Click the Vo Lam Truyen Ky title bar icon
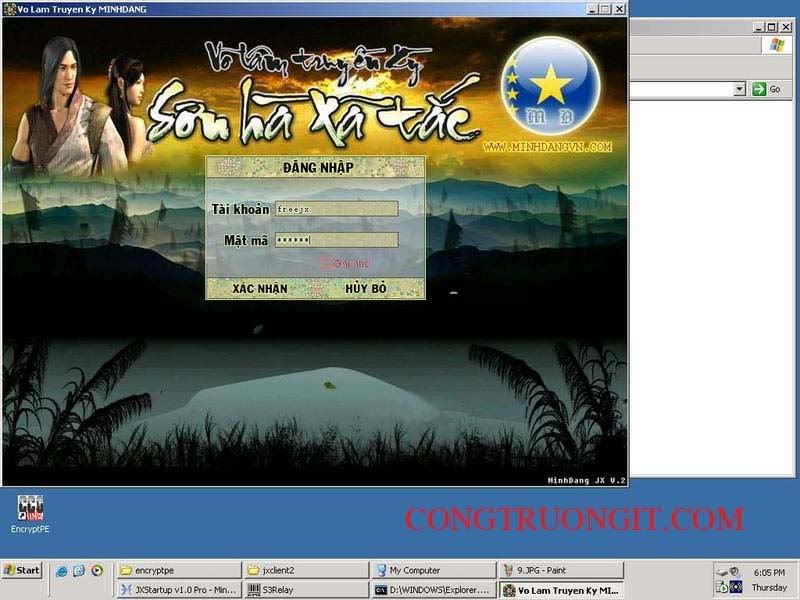 click(x=9, y=9)
